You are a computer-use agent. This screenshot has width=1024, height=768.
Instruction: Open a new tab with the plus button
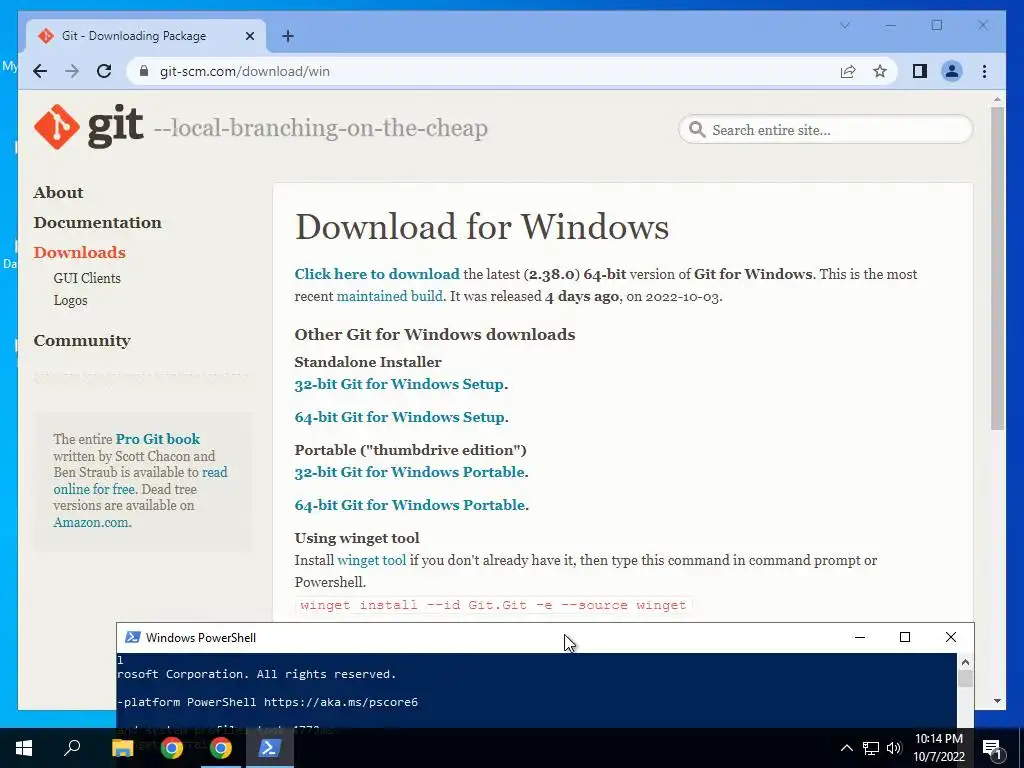[x=287, y=36]
